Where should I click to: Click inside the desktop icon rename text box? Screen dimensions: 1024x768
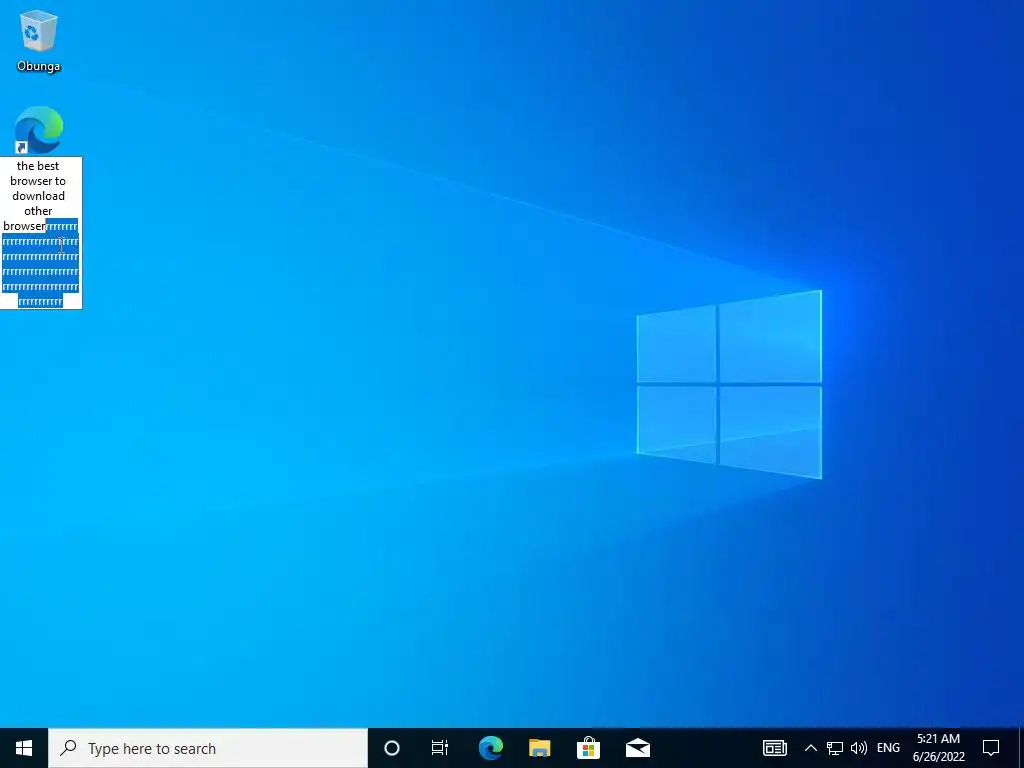41,232
